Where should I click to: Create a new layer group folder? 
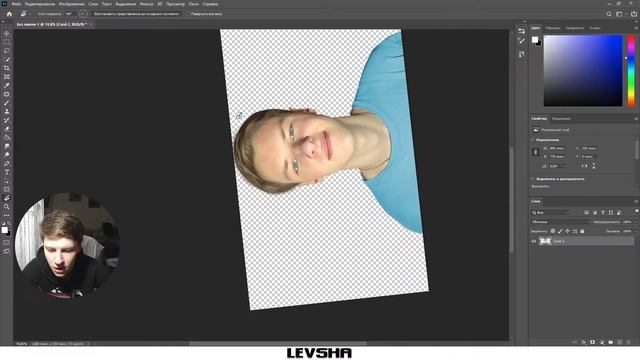(x=611, y=342)
